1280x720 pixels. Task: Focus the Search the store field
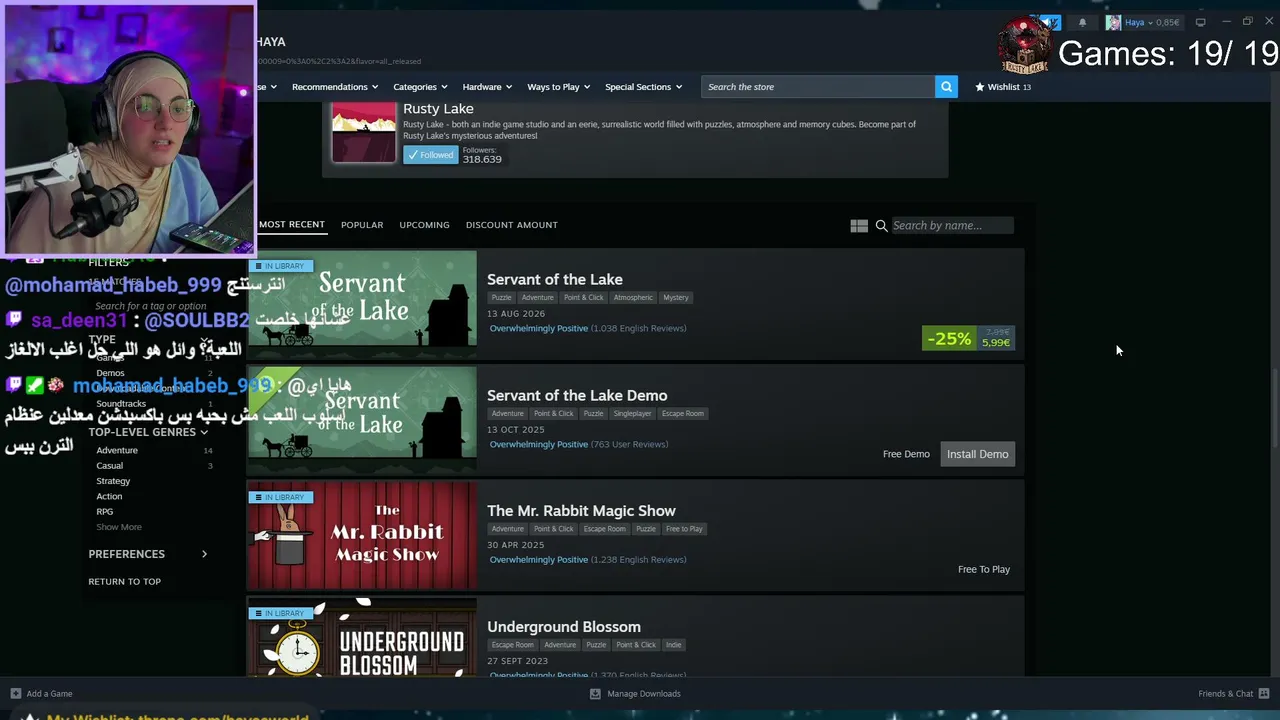818,87
